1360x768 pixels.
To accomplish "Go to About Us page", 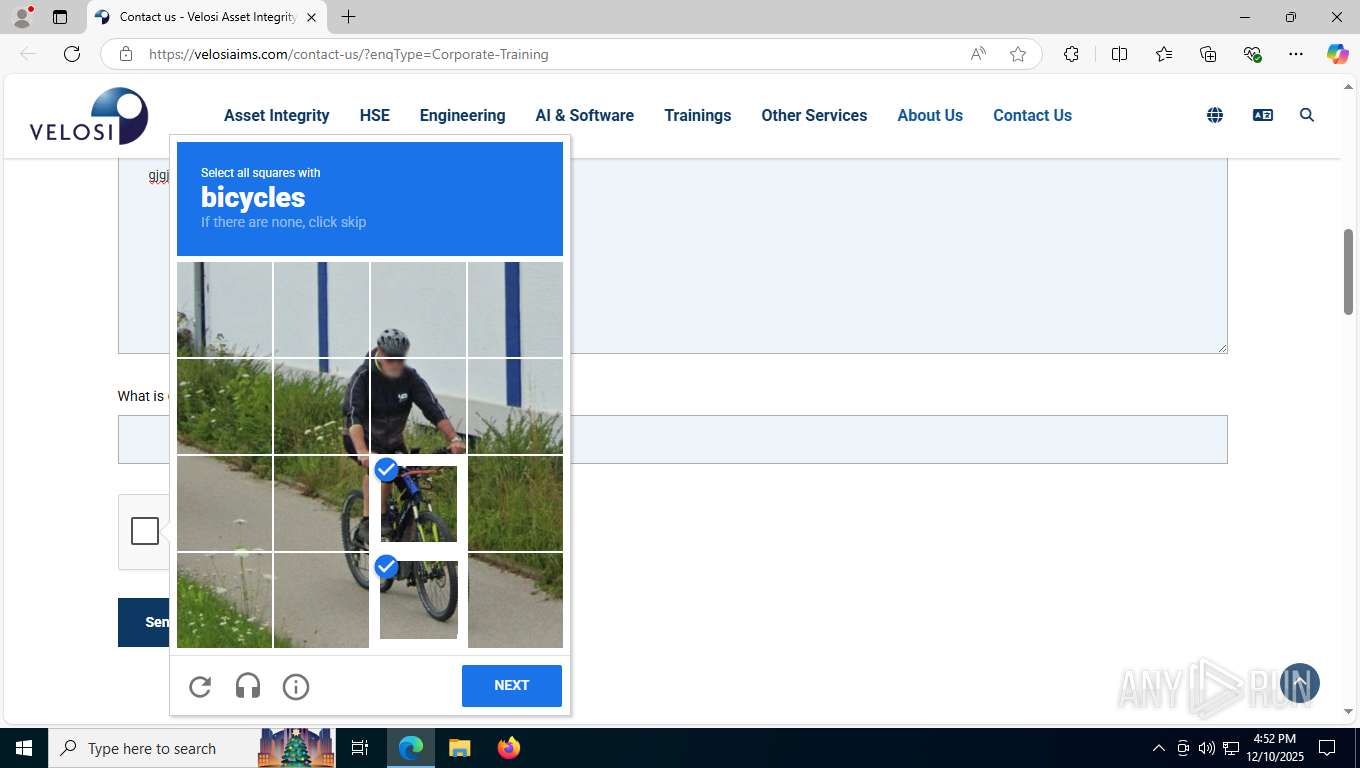I will (930, 115).
